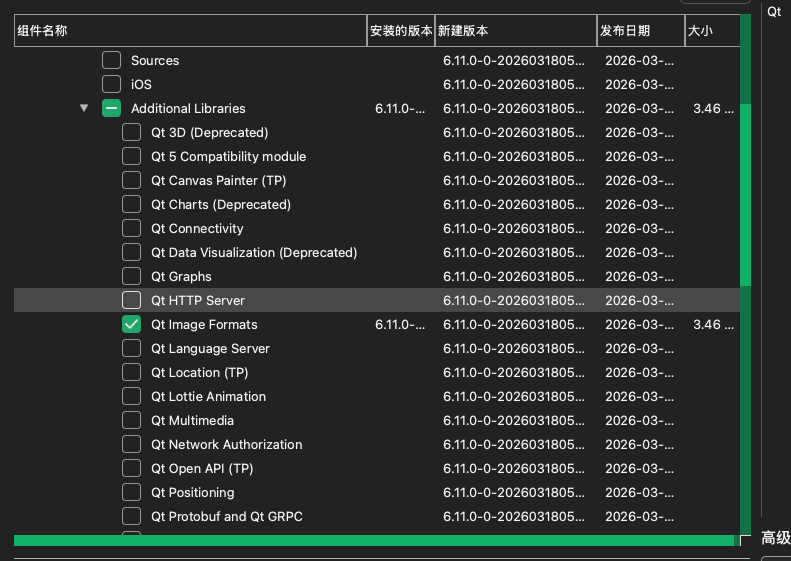Select the Qt Protobuf and Qt GRPC label
791x561 pixels.
coord(227,517)
